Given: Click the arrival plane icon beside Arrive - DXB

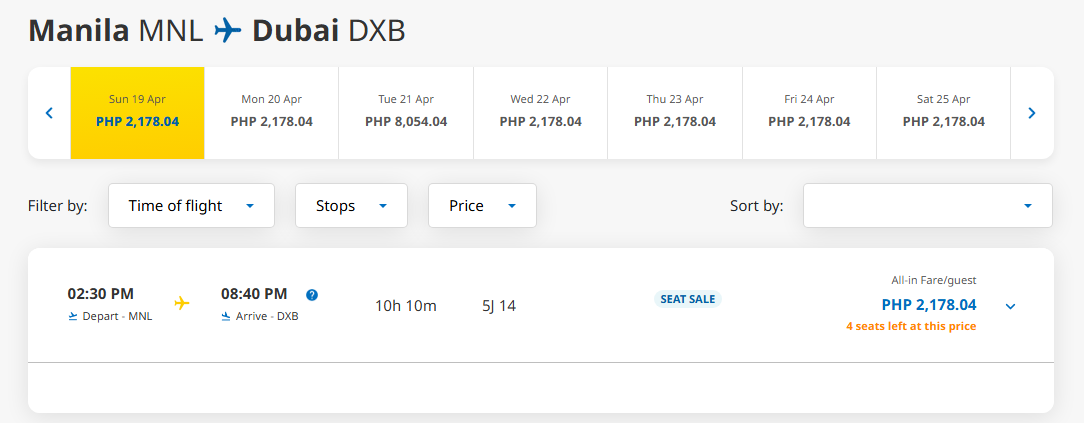Looking at the screenshot, I should (x=226, y=317).
